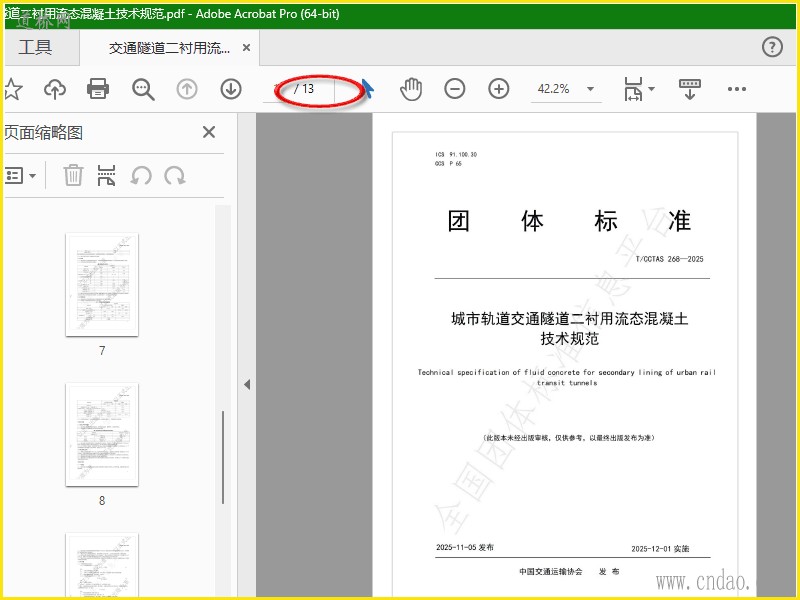The height and width of the screenshot is (600, 800).
Task: Open the fit page options dropdown arrow
Action: pyautogui.click(x=652, y=89)
